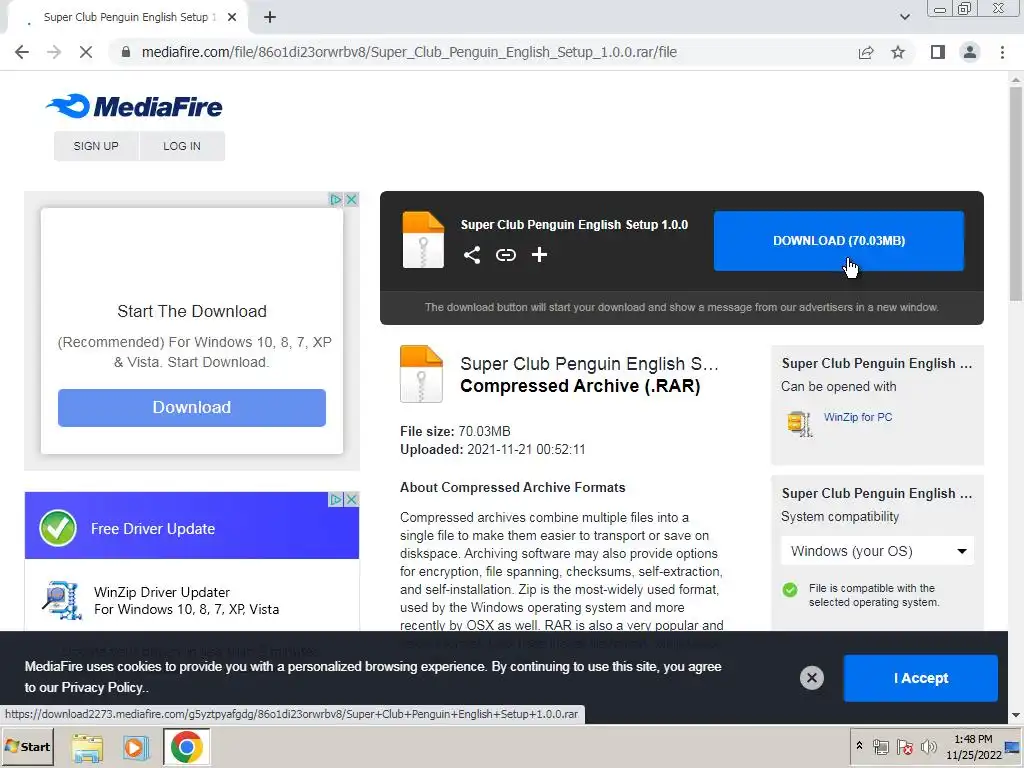
Task: Click the address bar URL
Action: click(x=409, y=52)
